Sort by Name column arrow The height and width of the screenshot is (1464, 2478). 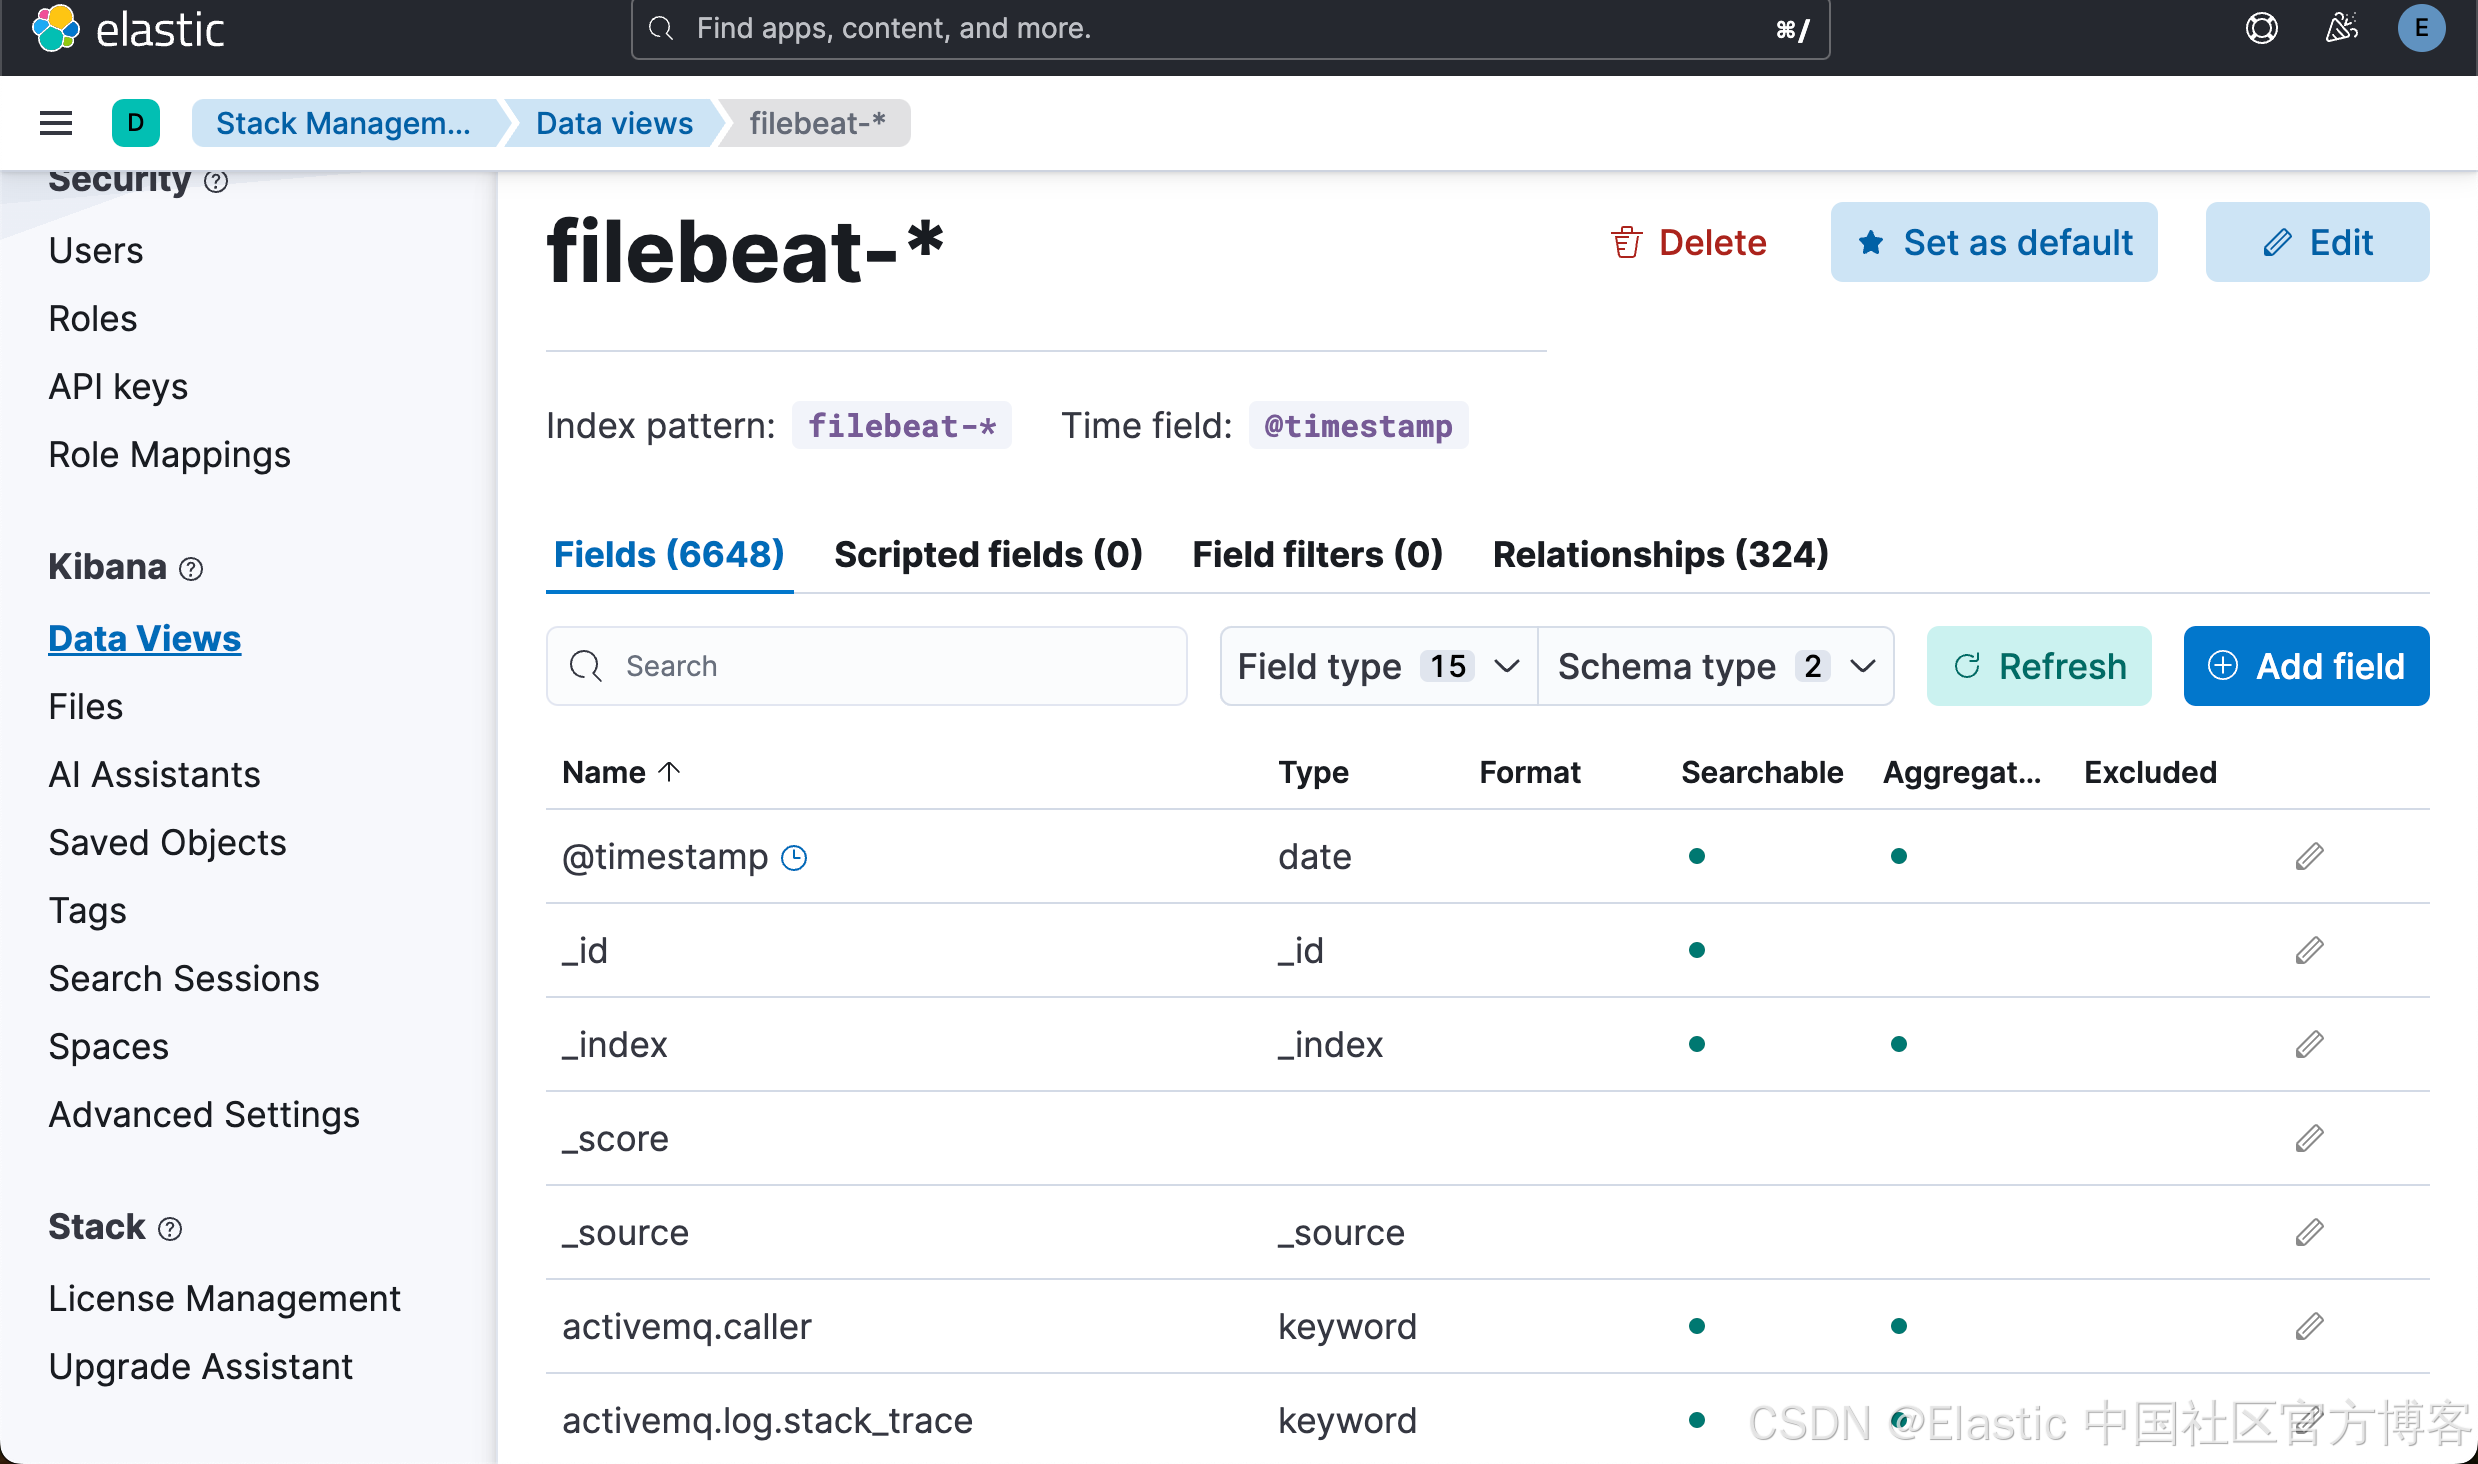[x=669, y=771]
